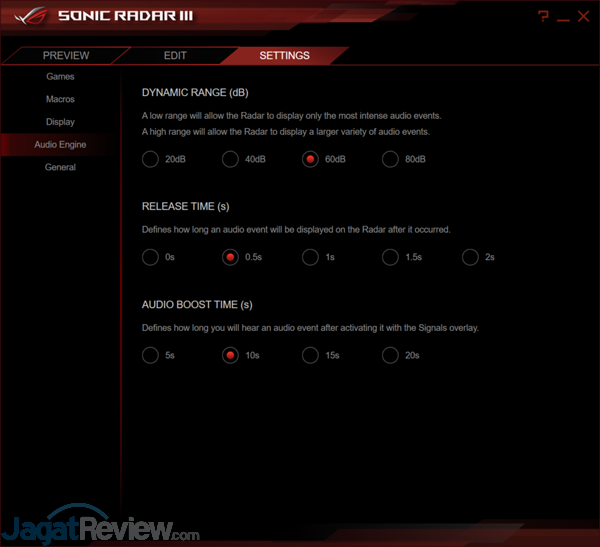Set audio boost time to 5s
Viewport: 600px width, 547px height.
[x=150, y=355]
